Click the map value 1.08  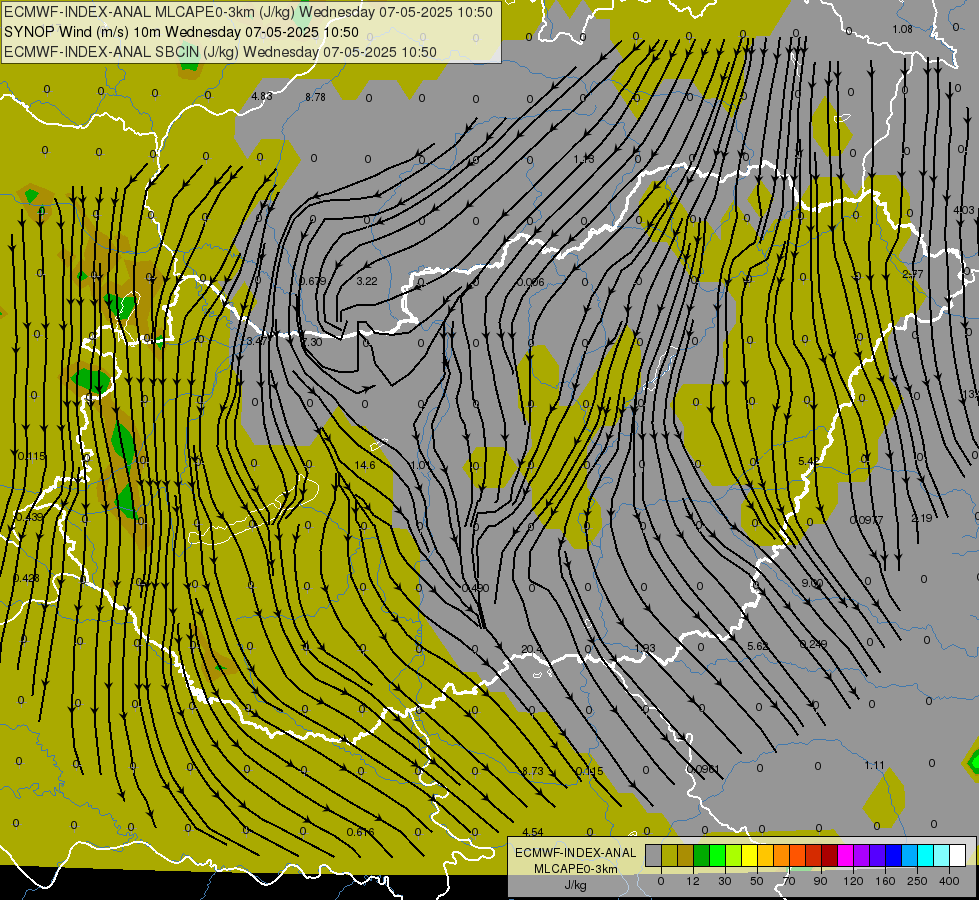[x=902, y=29]
